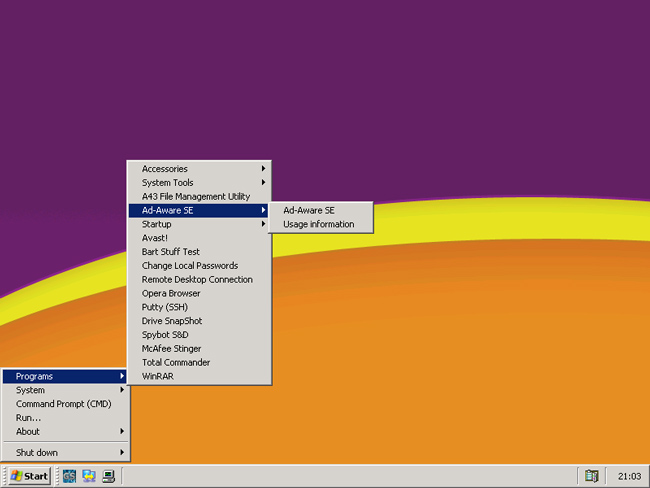The height and width of the screenshot is (488, 650).
Task: Expand the Accessories submenu
Action: (x=199, y=169)
